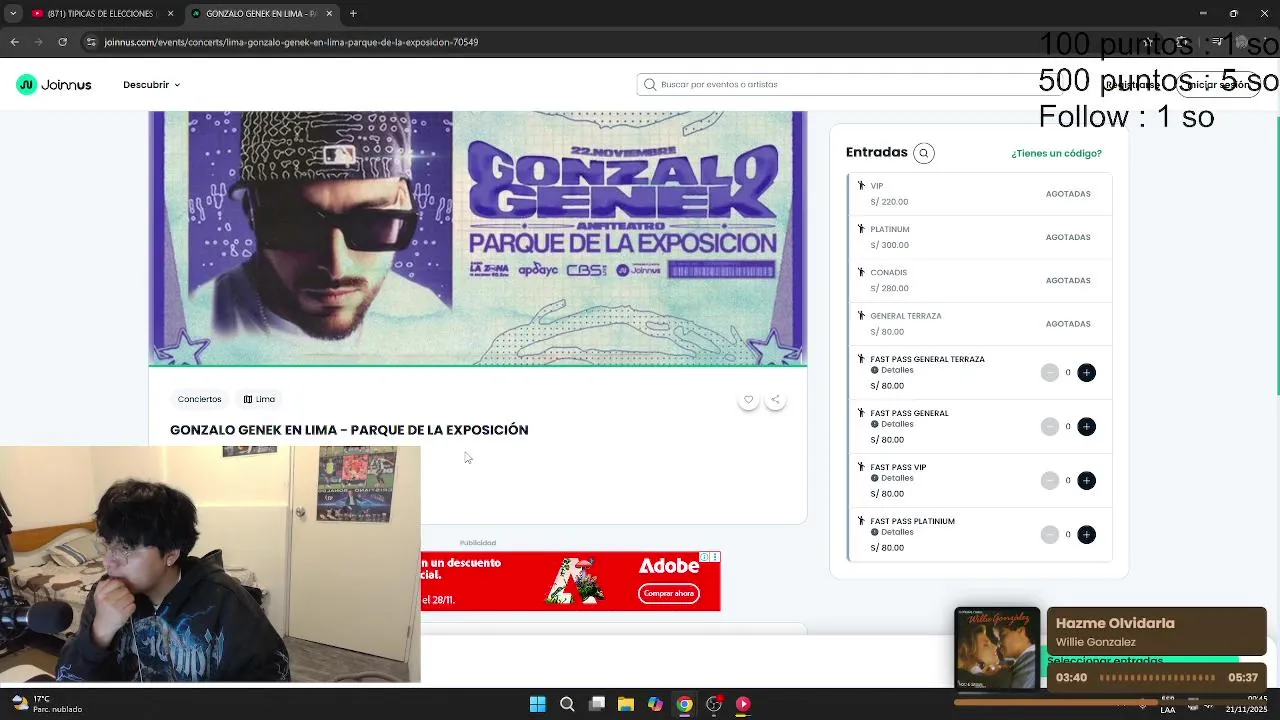Image resolution: width=1280 pixels, height=720 pixels.
Task: Open the Descubrir dropdown menu
Action: click(151, 85)
